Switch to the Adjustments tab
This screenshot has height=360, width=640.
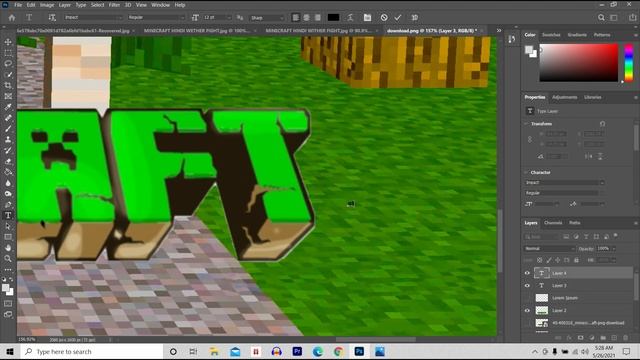[564, 98]
